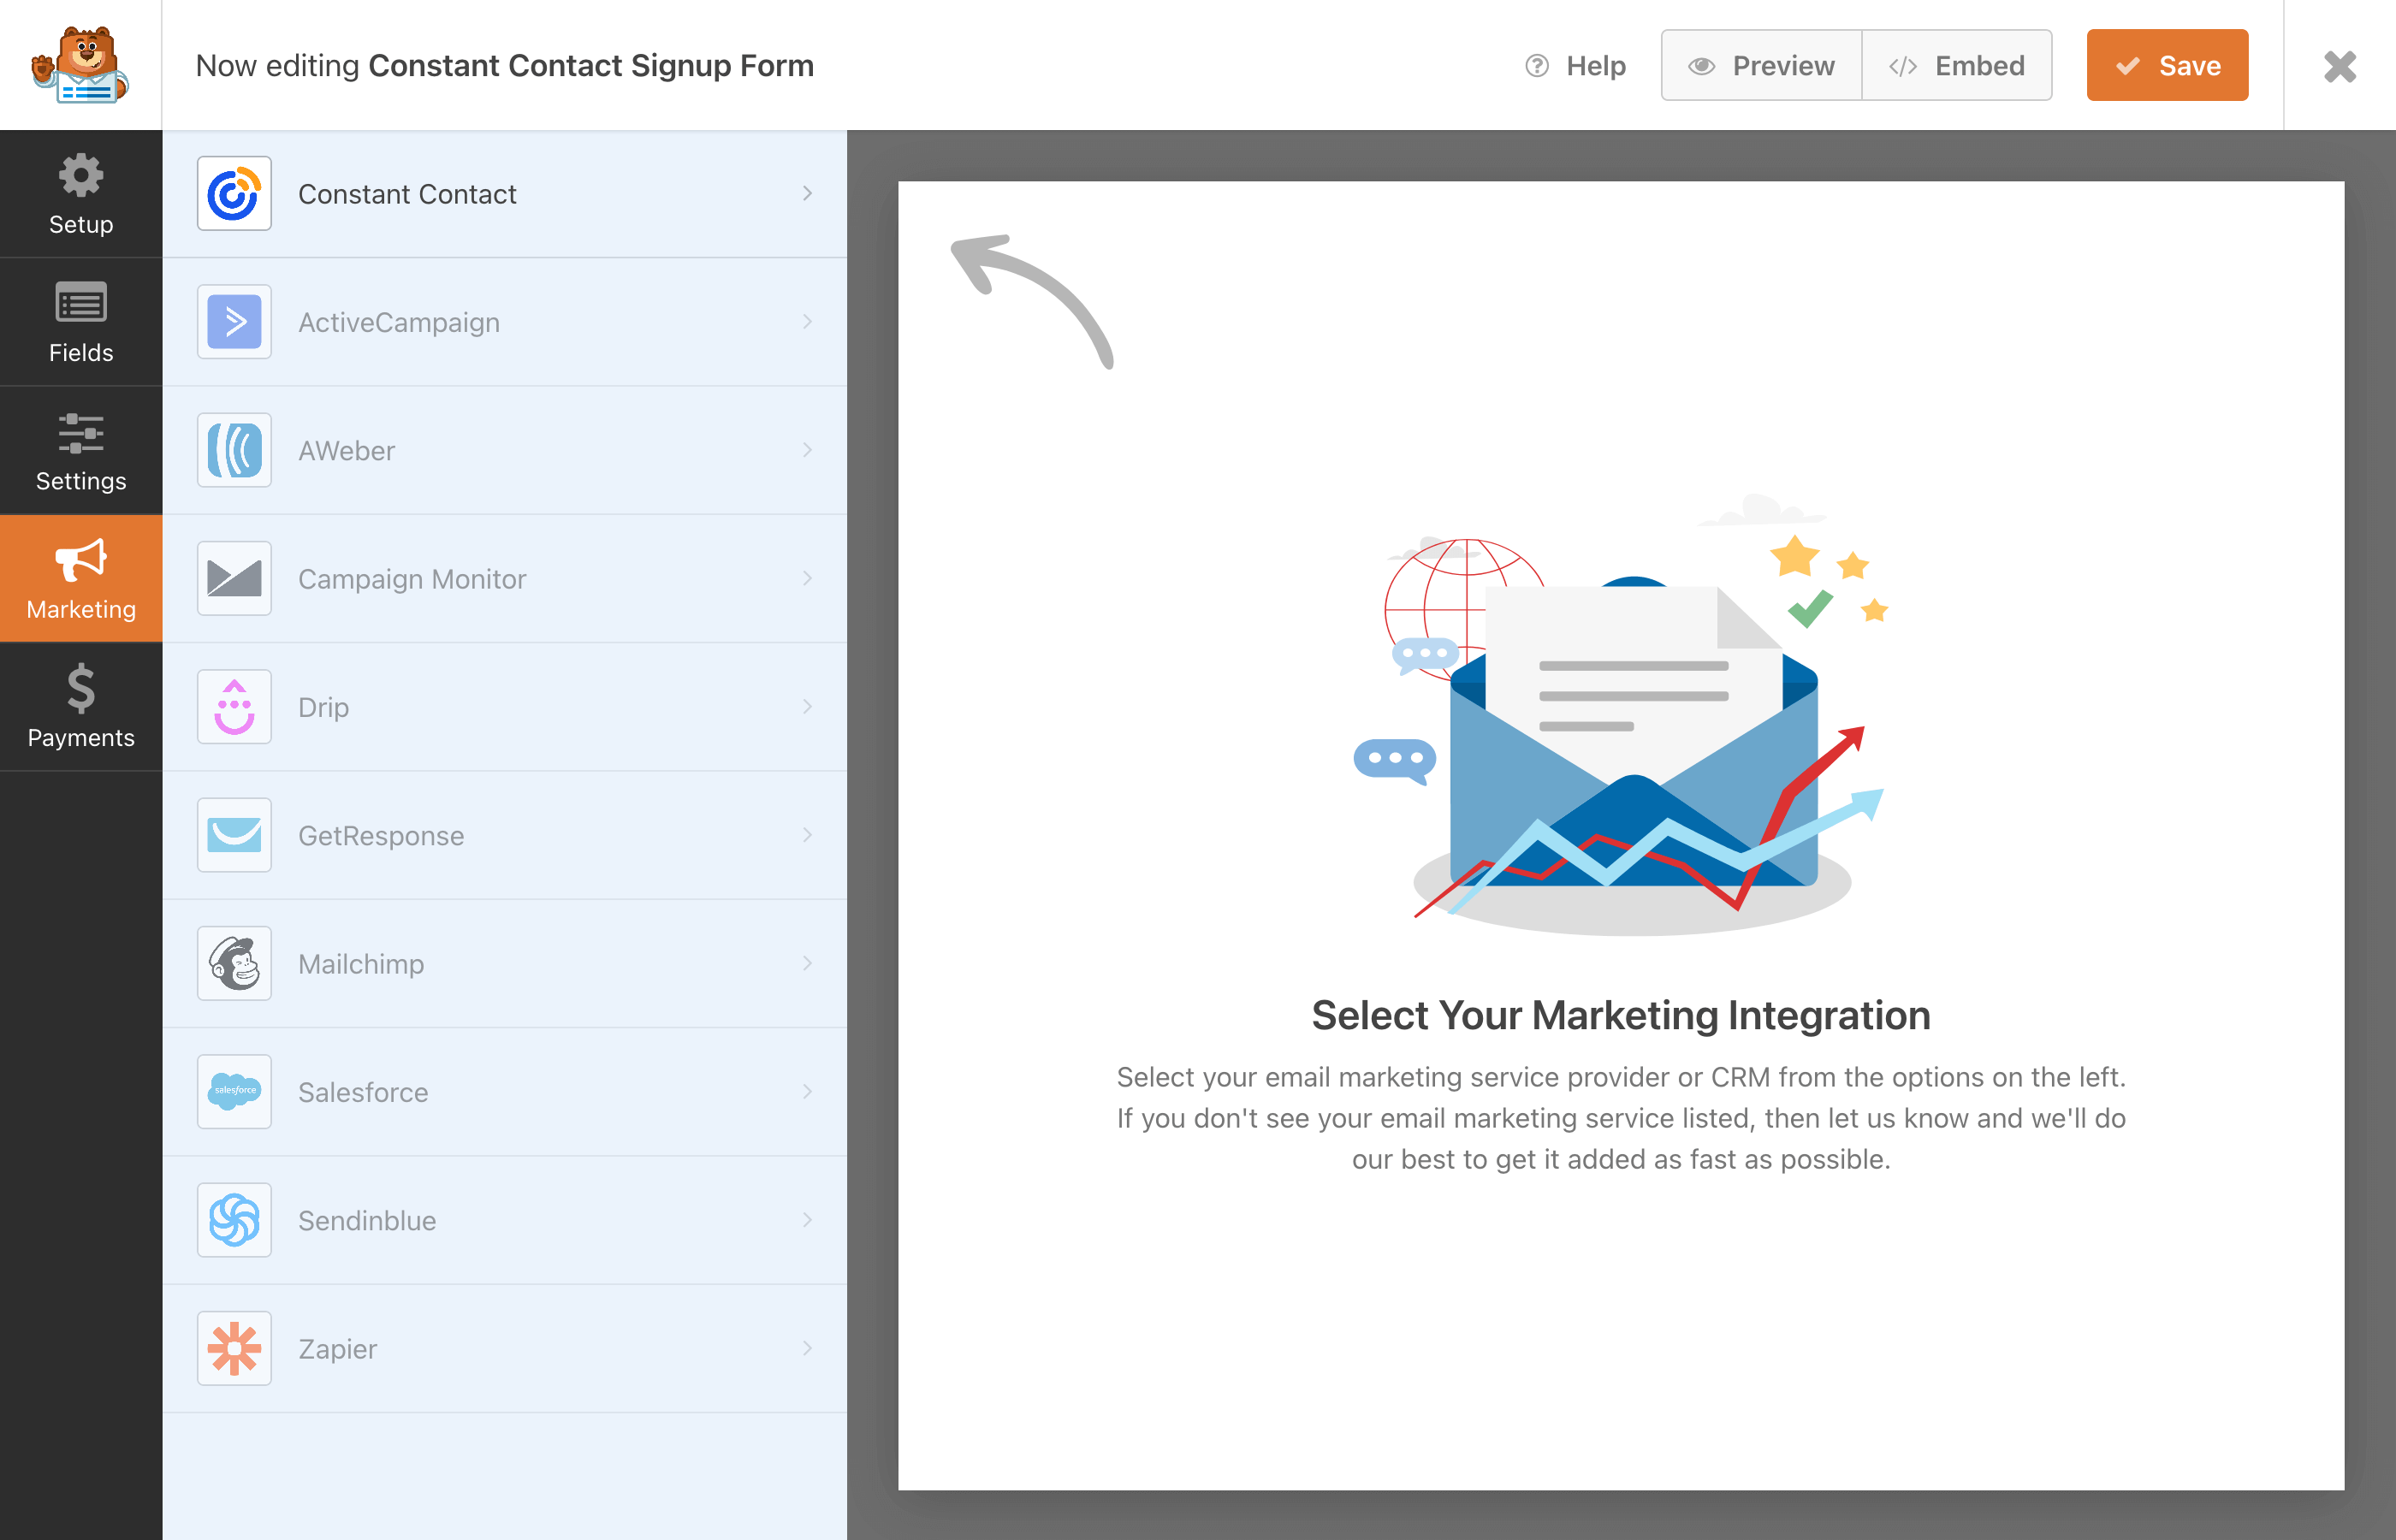Go to the Payments tab
The width and height of the screenshot is (2396, 1540).
(x=81, y=707)
